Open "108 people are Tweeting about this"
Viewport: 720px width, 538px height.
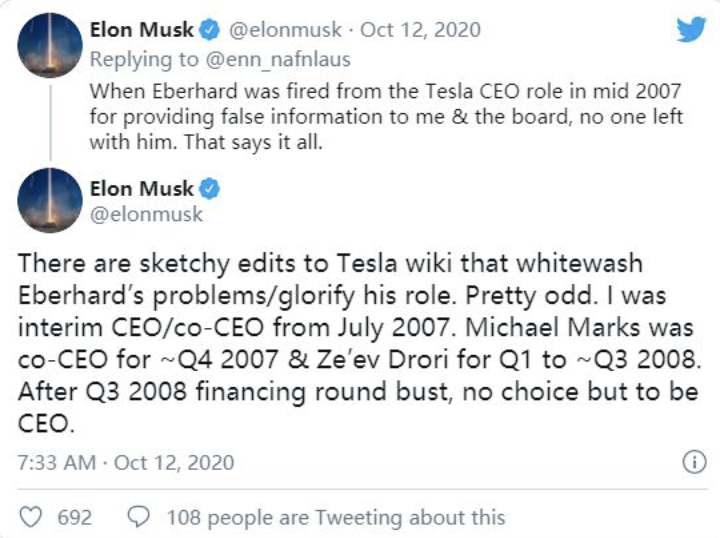pyautogui.click(x=335, y=517)
